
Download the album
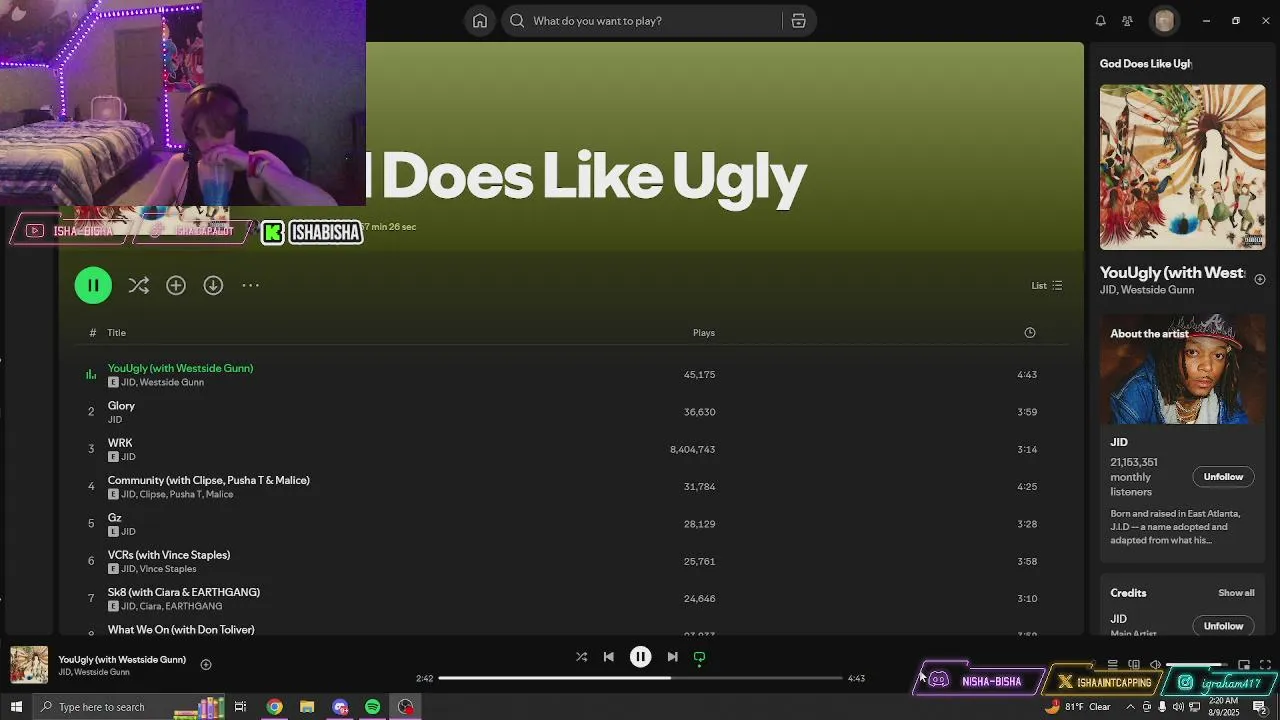click(213, 286)
